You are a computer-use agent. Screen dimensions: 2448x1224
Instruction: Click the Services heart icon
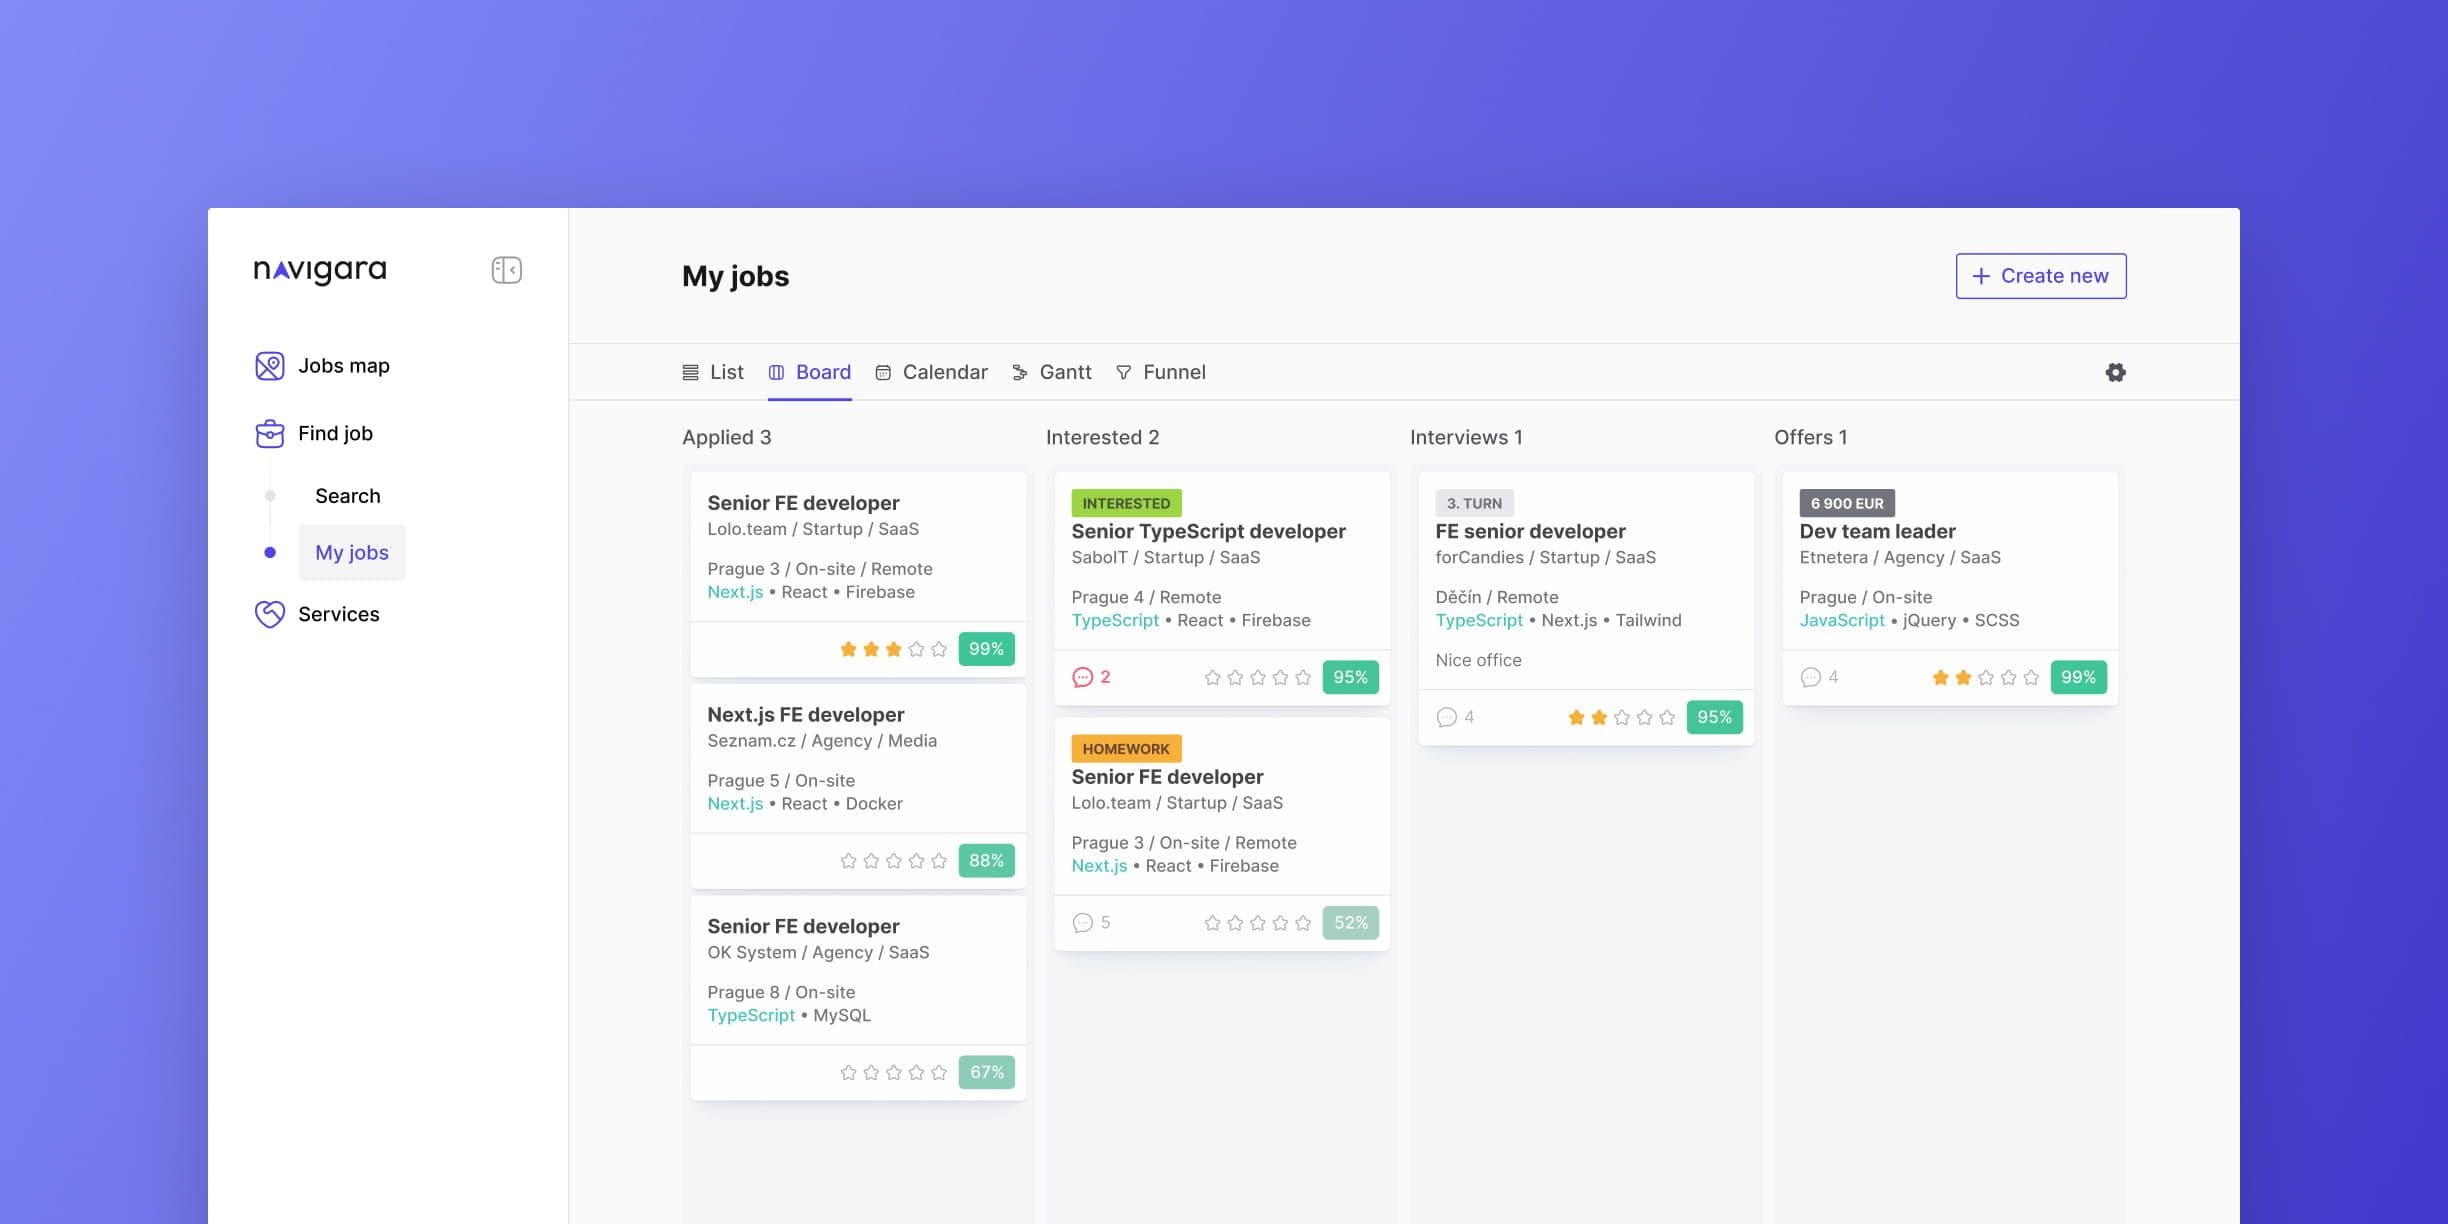[269, 614]
